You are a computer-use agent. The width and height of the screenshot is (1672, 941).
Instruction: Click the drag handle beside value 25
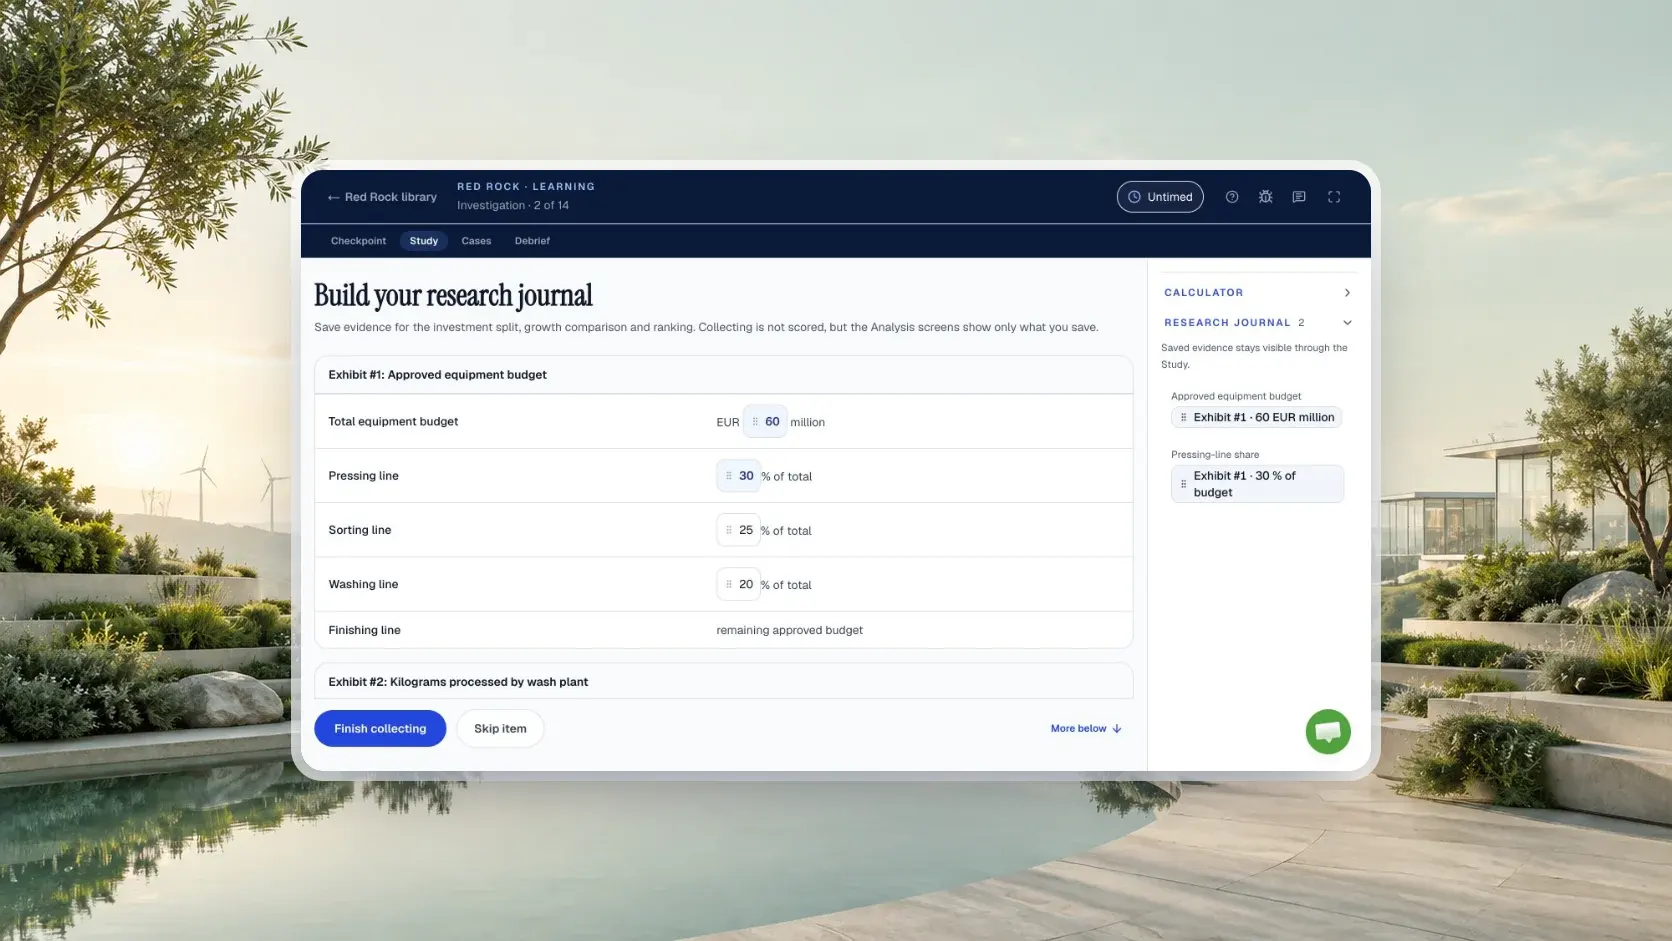tap(729, 530)
